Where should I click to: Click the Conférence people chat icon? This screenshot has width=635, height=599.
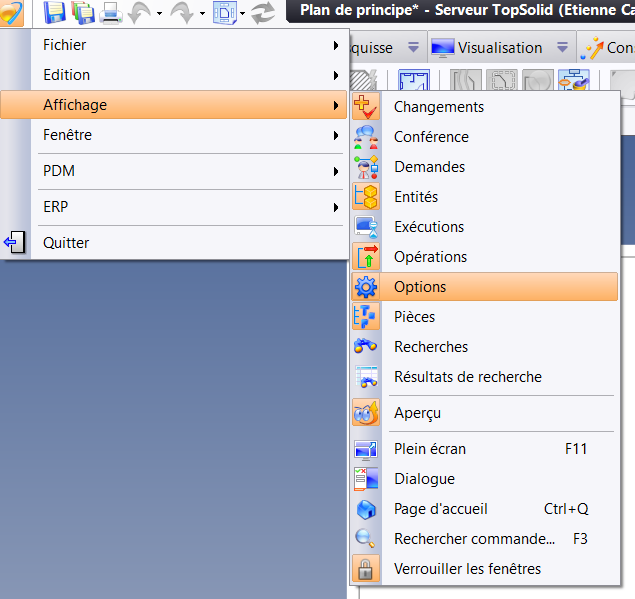[x=366, y=137]
